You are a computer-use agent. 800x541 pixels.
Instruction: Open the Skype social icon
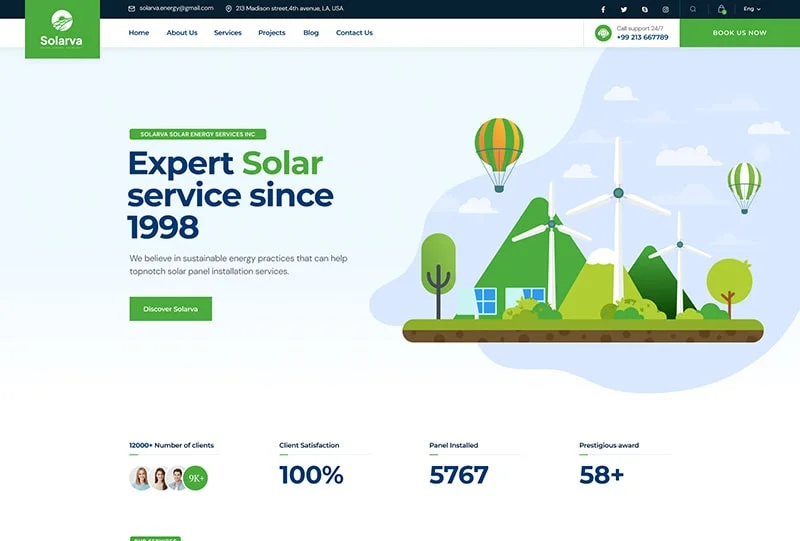point(645,9)
